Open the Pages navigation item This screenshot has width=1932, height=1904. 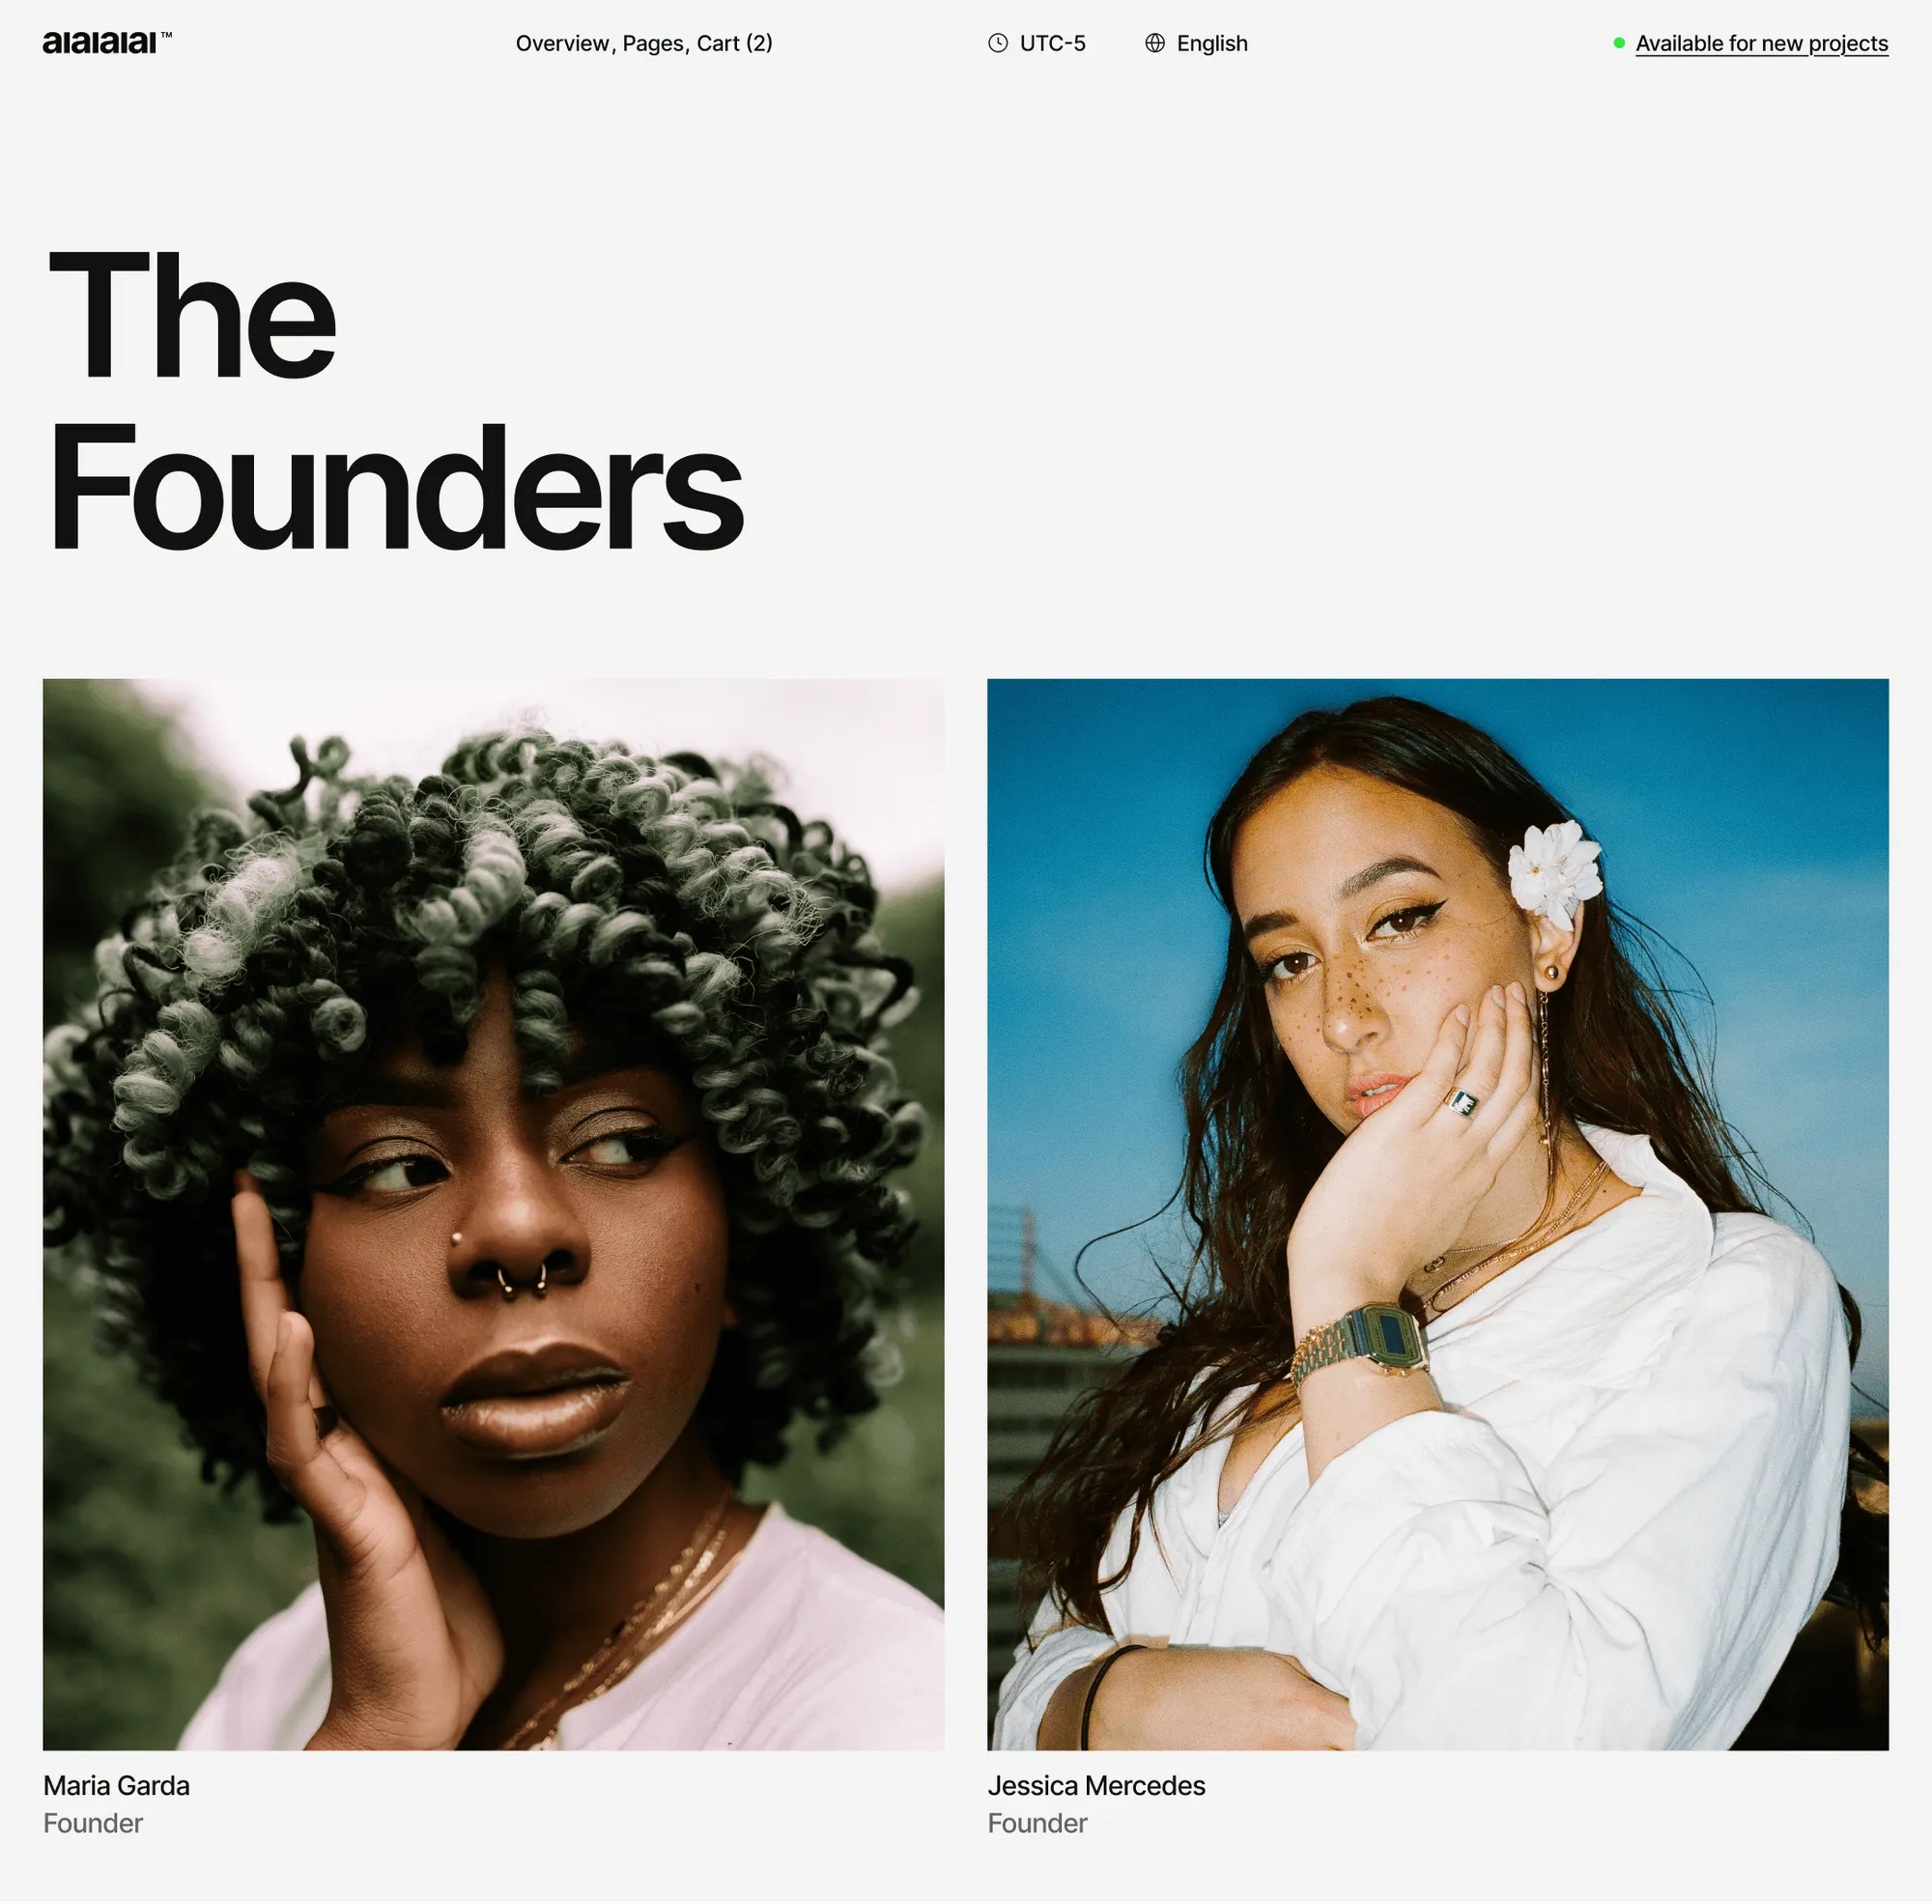pyautogui.click(x=653, y=43)
